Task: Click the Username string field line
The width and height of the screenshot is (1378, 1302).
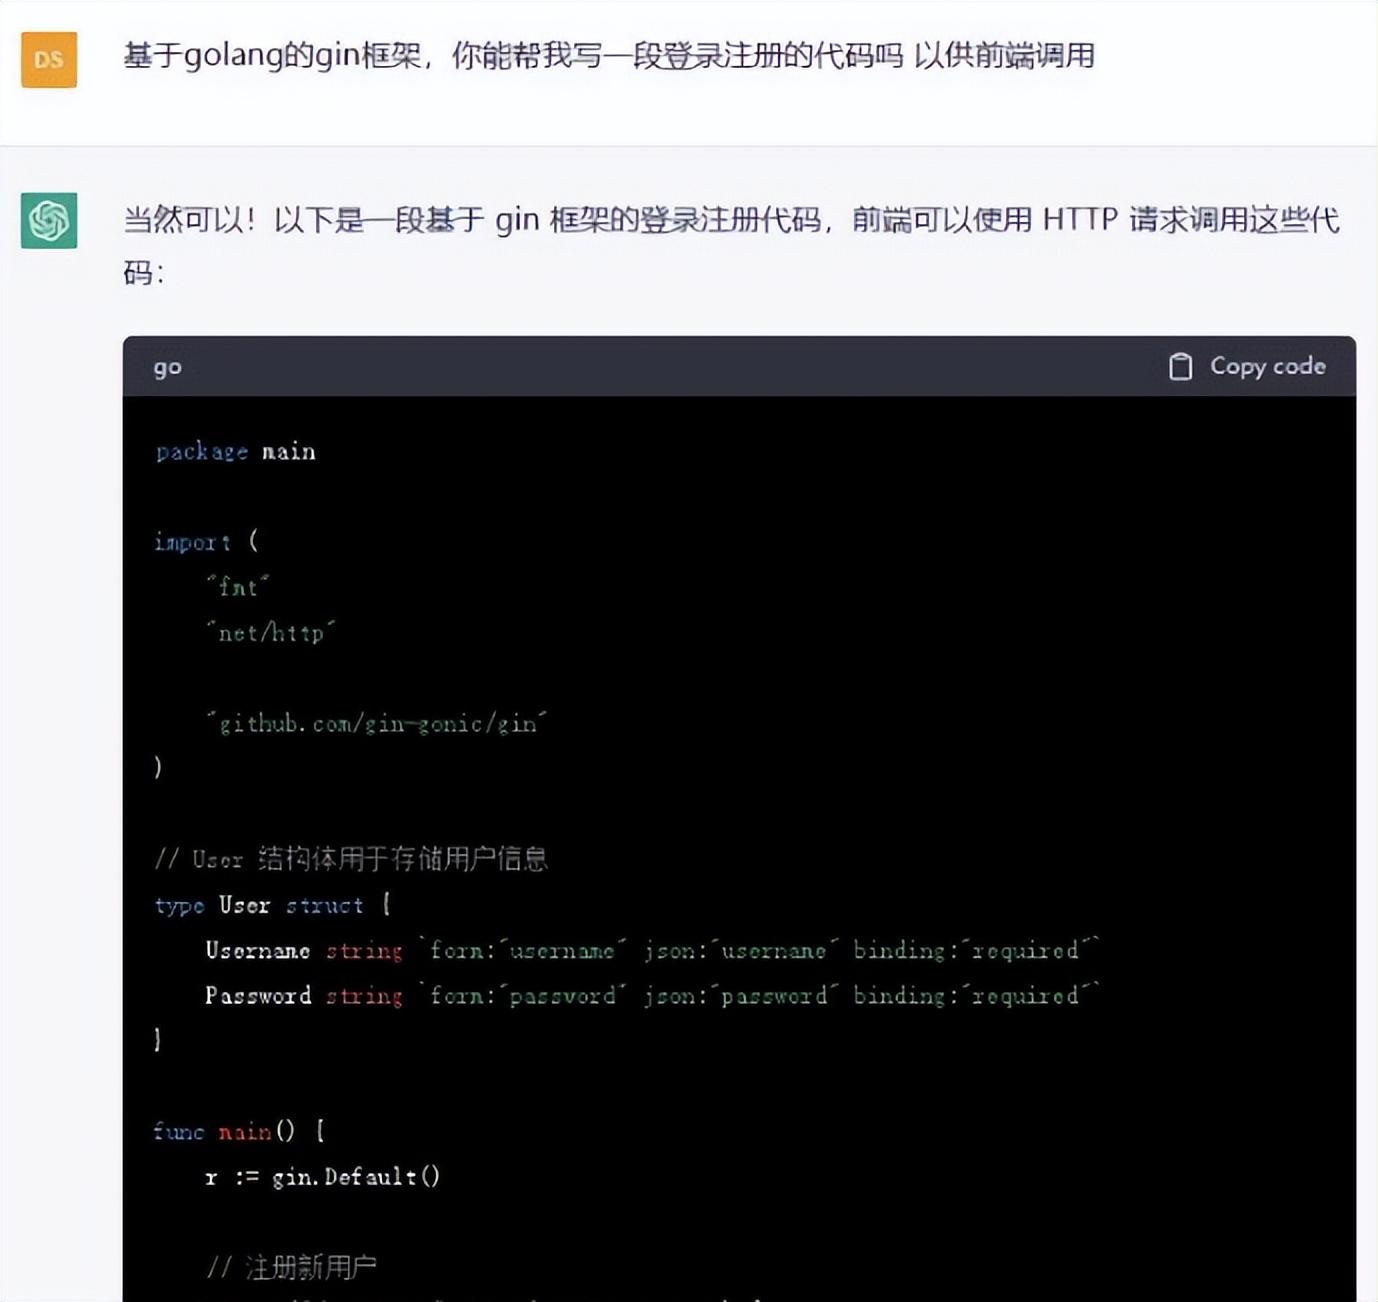Action: [651, 950]
